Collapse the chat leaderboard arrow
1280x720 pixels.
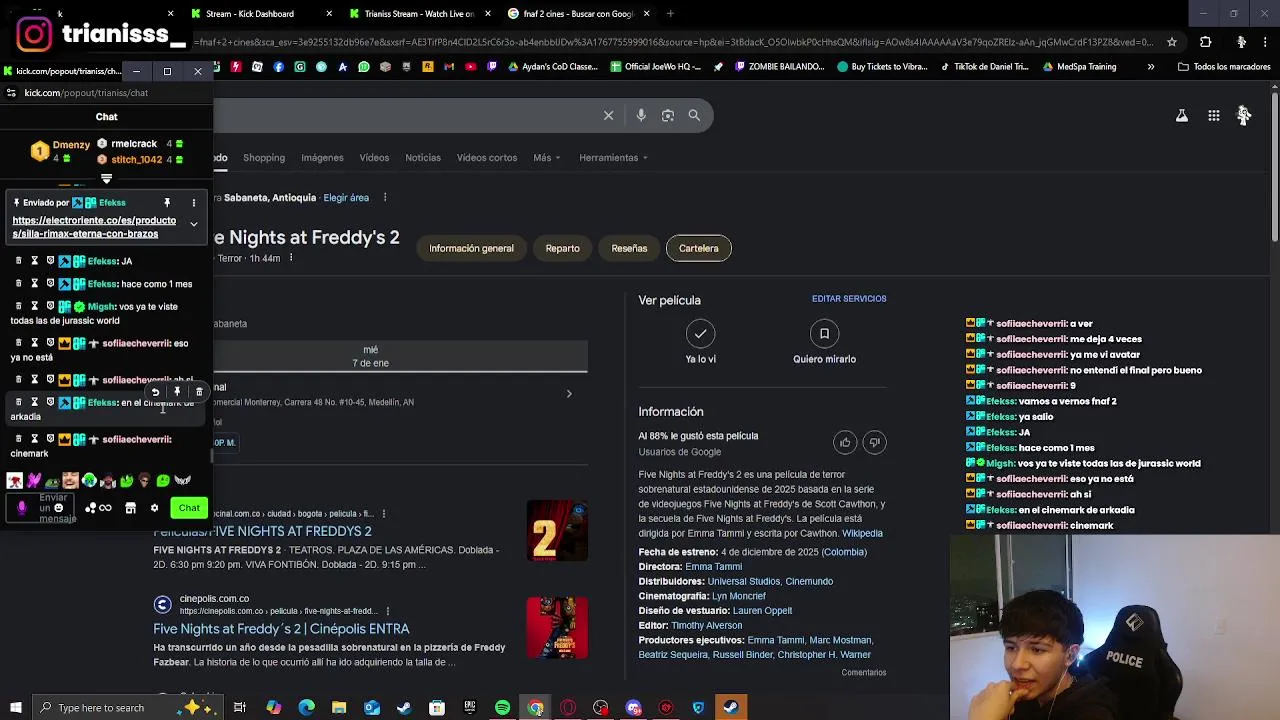pyautogui.click(x=106, y=179)
